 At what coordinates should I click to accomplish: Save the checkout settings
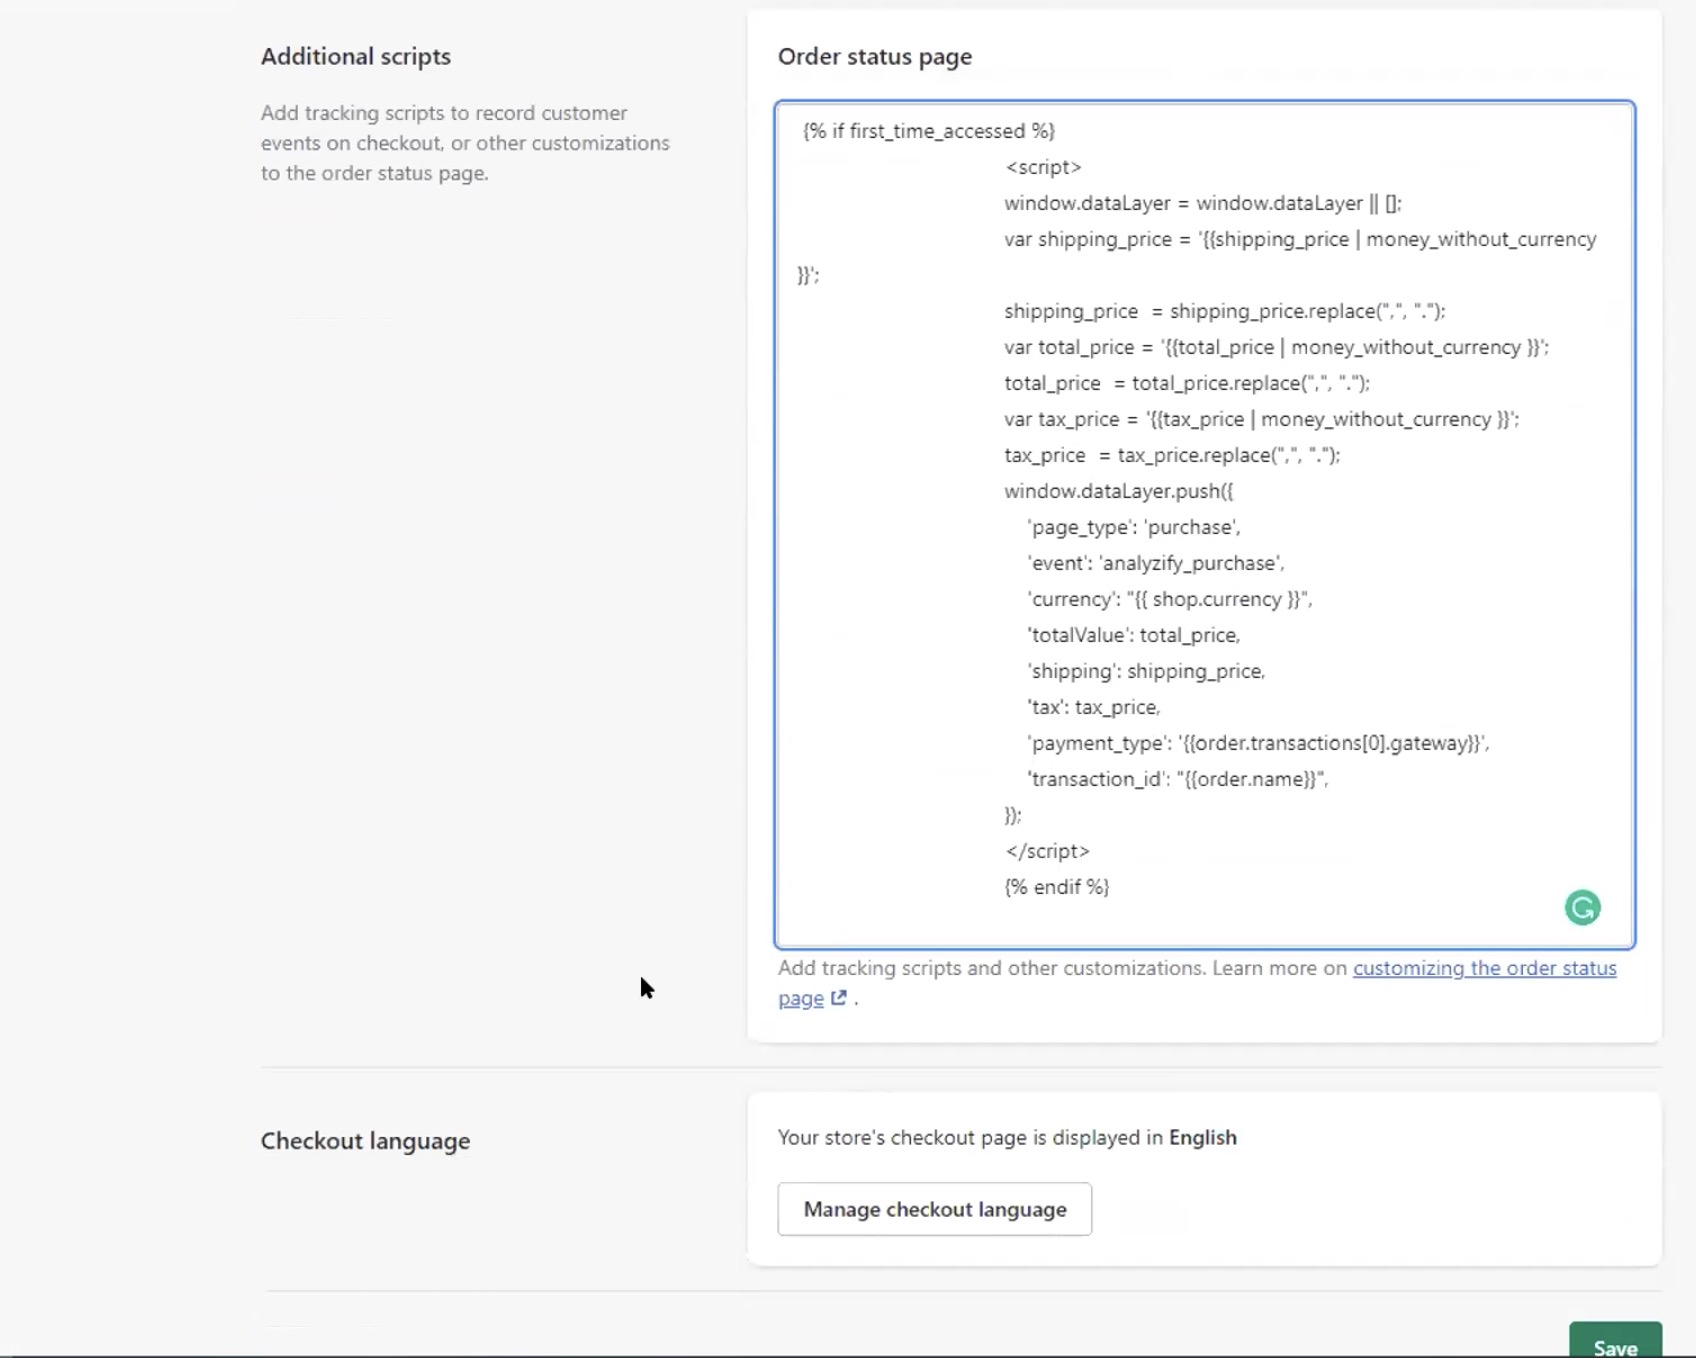click(1614, 1345)
